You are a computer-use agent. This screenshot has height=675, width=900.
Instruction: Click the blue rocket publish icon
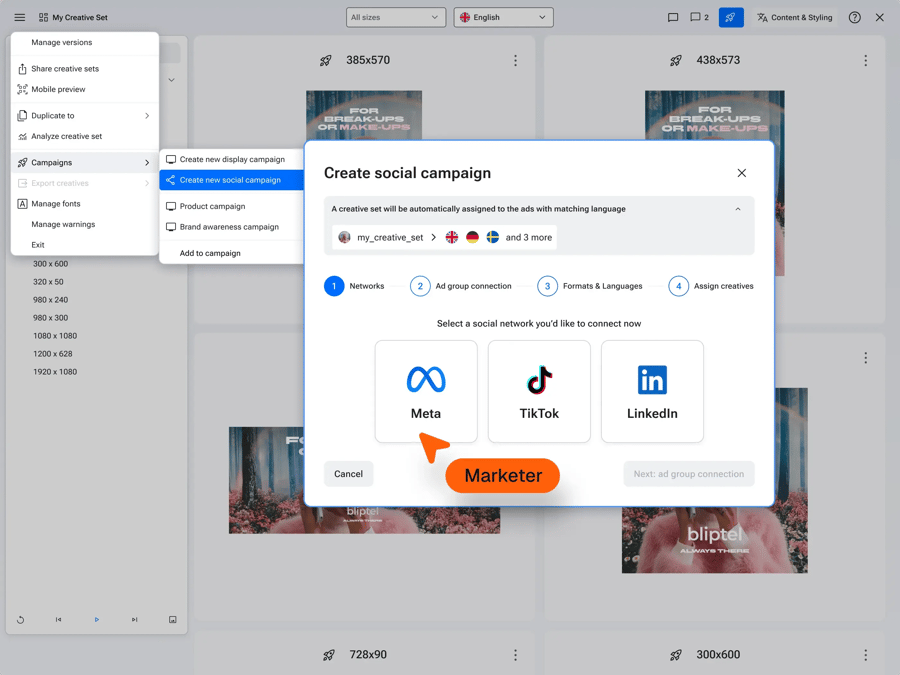(731, 17)
